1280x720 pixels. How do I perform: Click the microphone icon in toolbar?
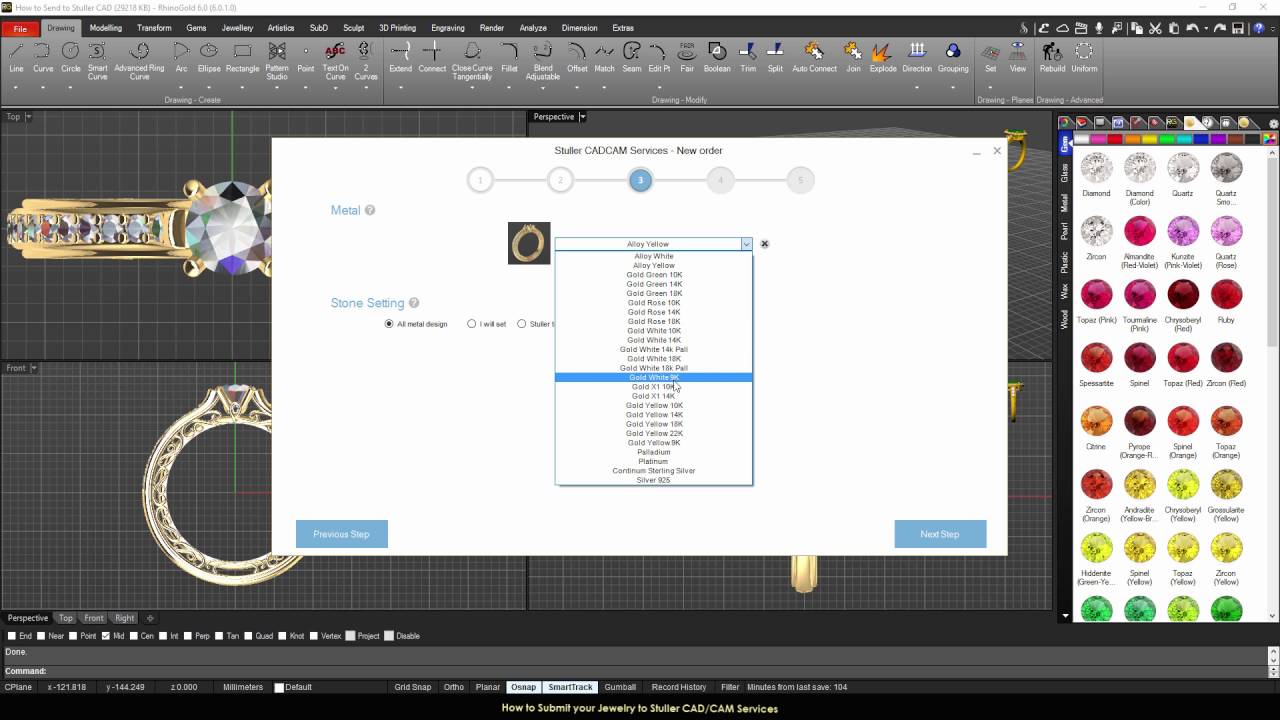coord(1099,29)
